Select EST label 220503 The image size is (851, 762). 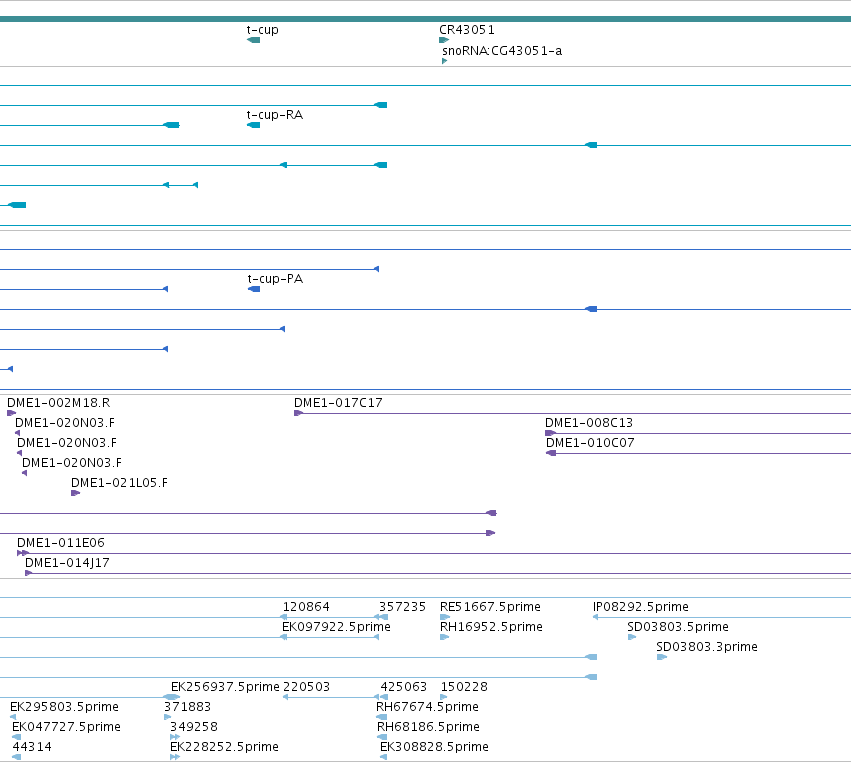(307, 687)
